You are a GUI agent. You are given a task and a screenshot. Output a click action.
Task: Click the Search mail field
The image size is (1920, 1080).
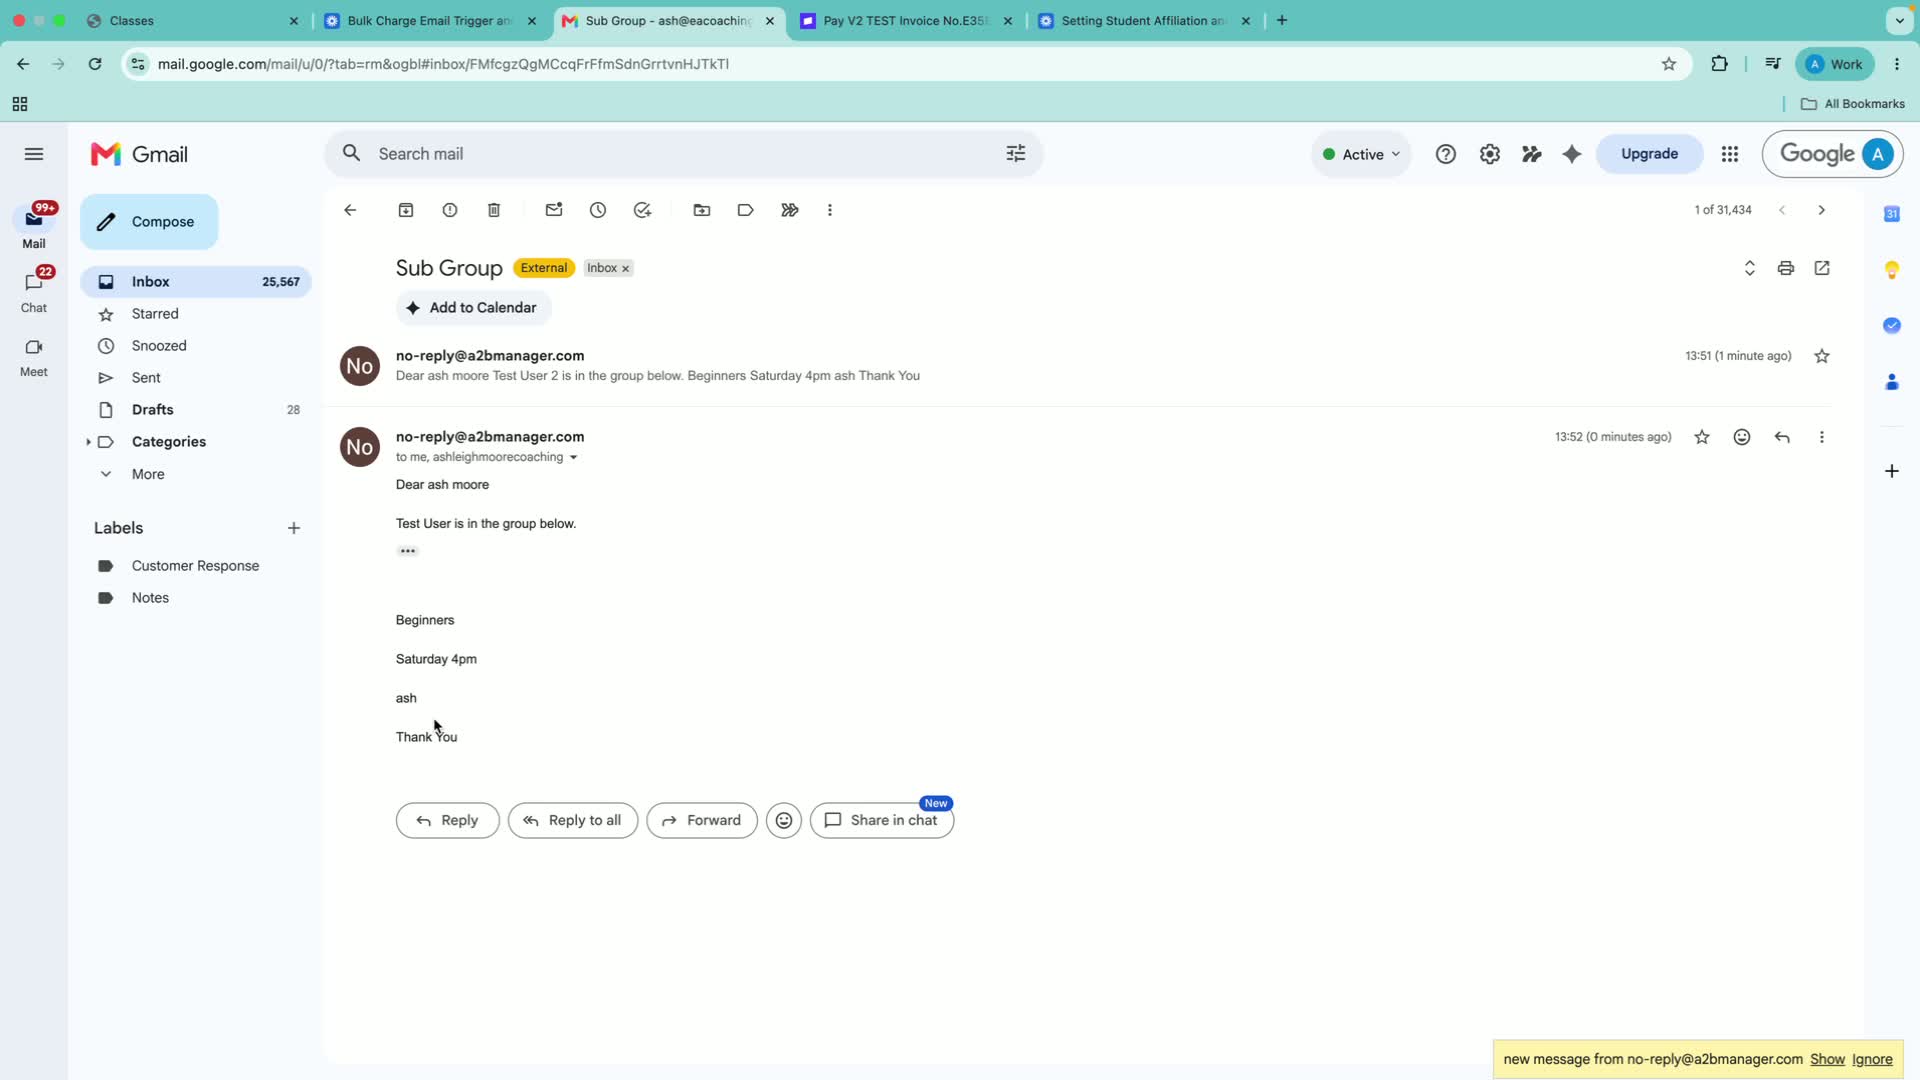[684, 154]
